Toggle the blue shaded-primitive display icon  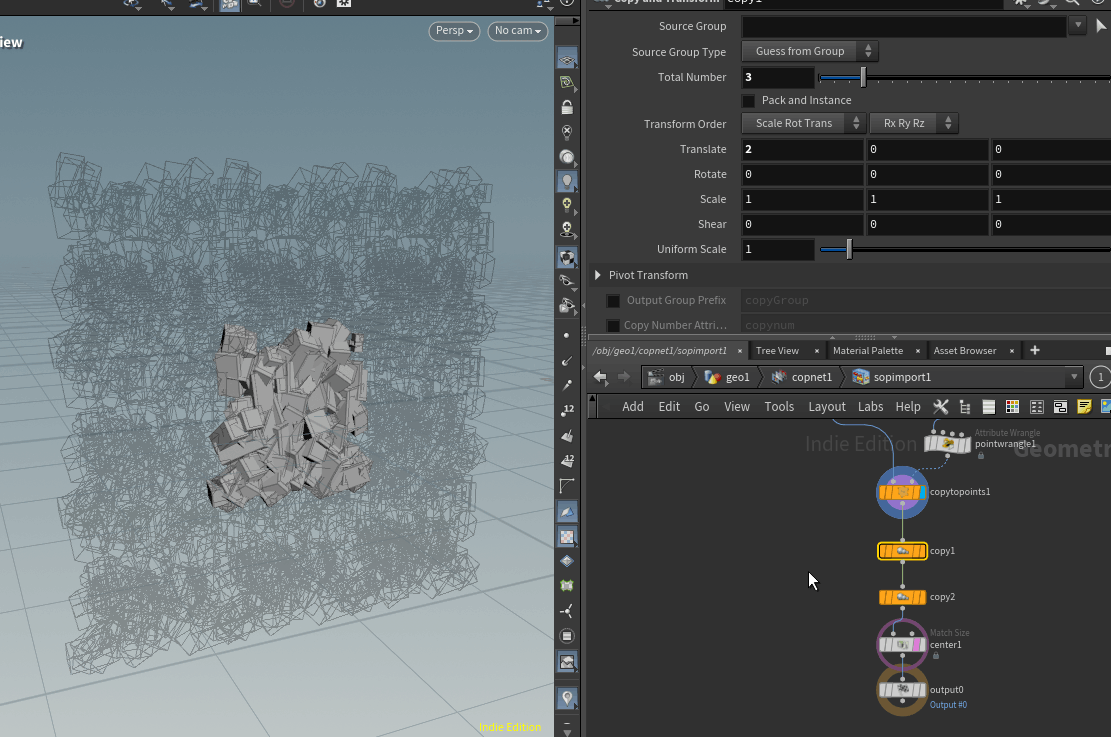pyautogui.click(x=567, y=512)
